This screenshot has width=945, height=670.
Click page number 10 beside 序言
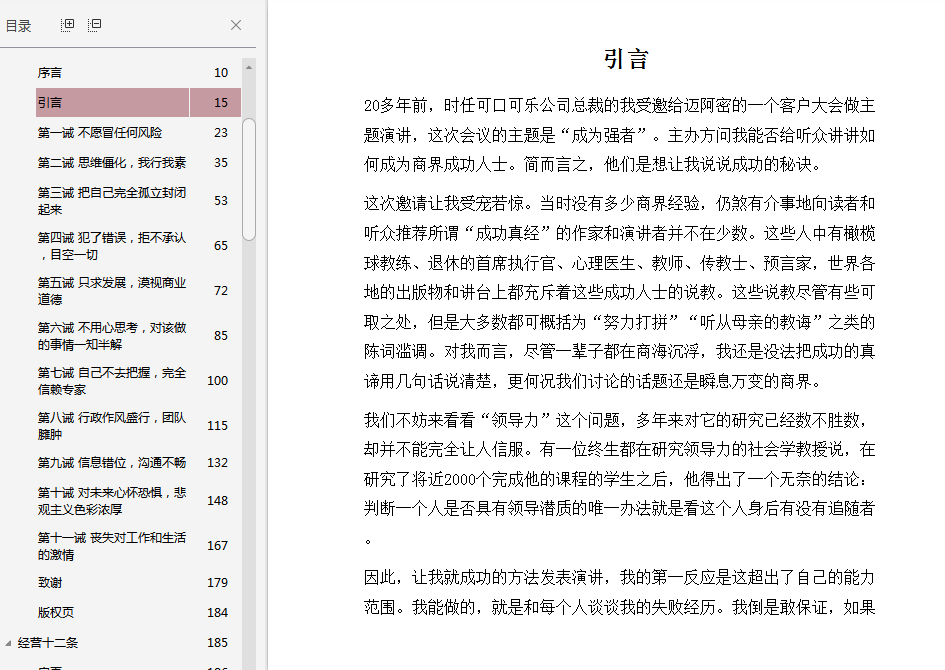coord(221,72)
